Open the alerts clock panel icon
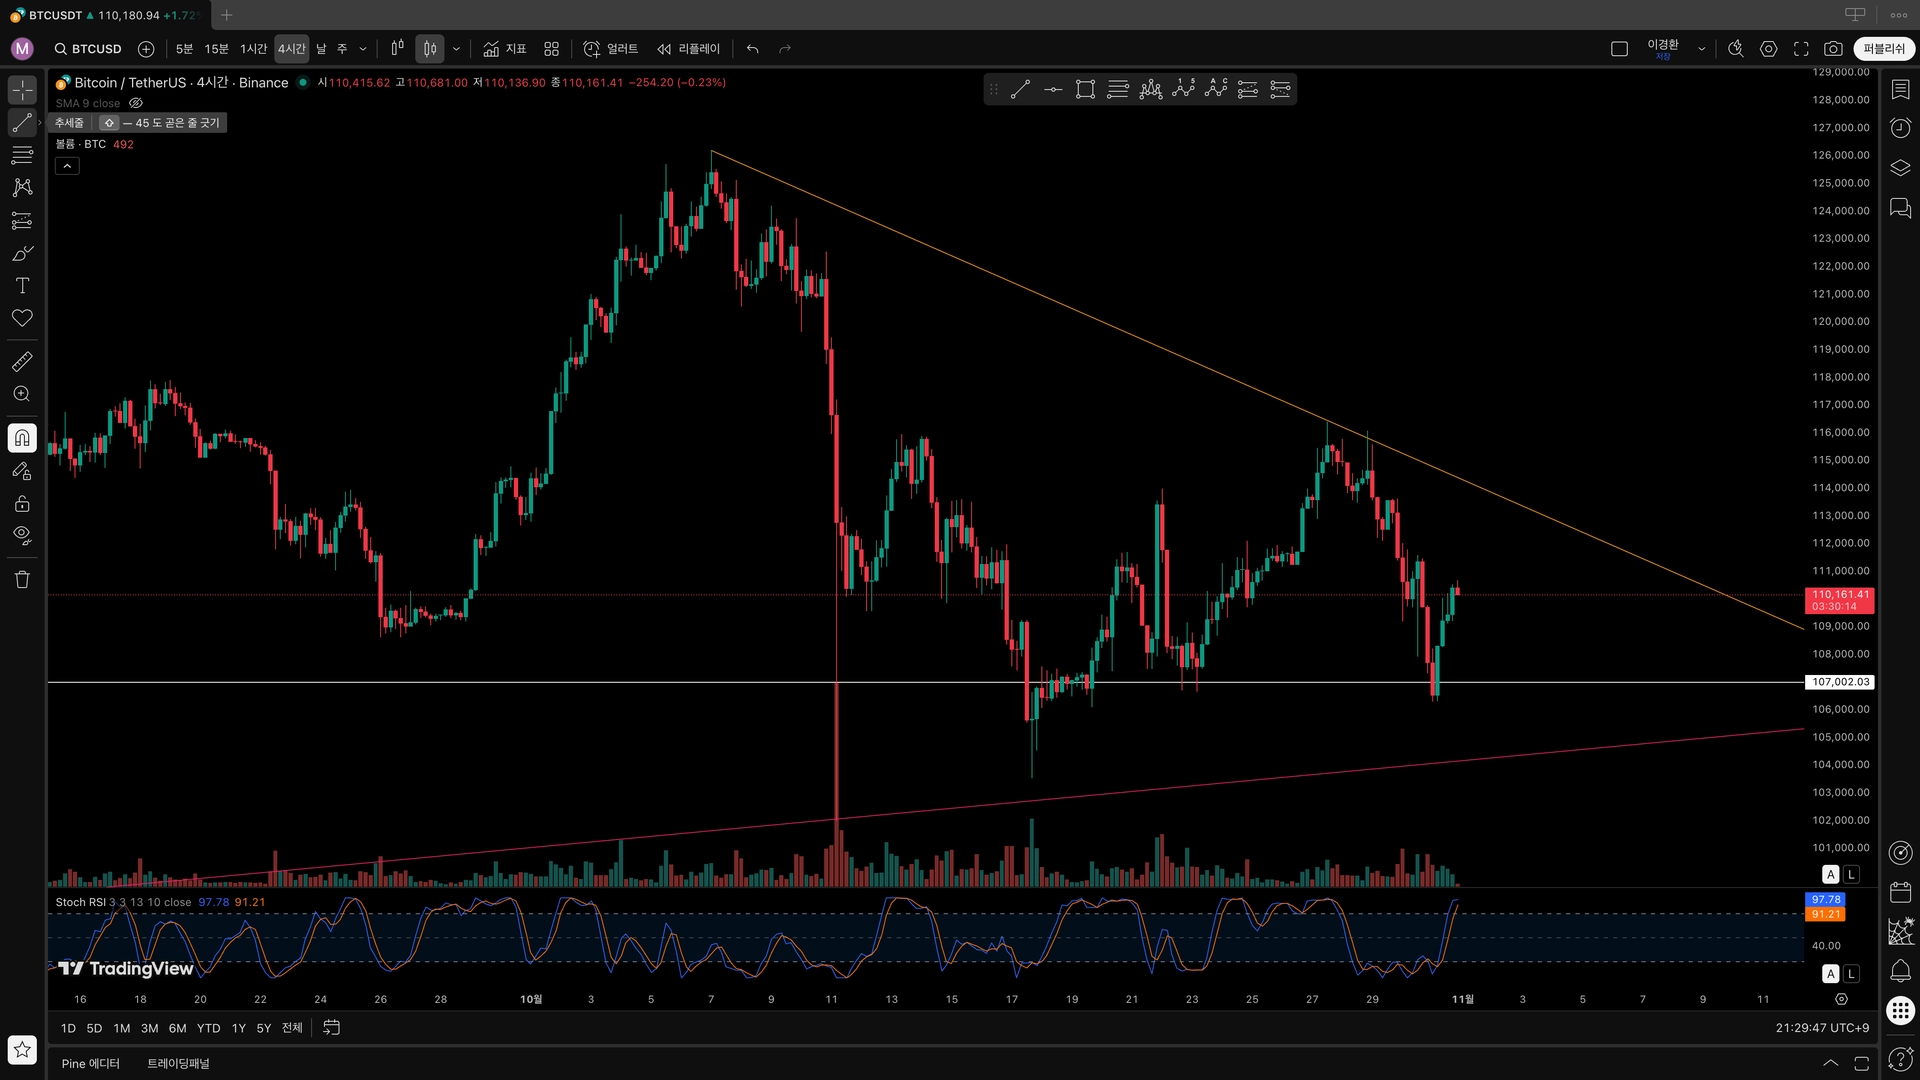The height and width of the screenshot is (1080, 1920). click(1900, 128)
